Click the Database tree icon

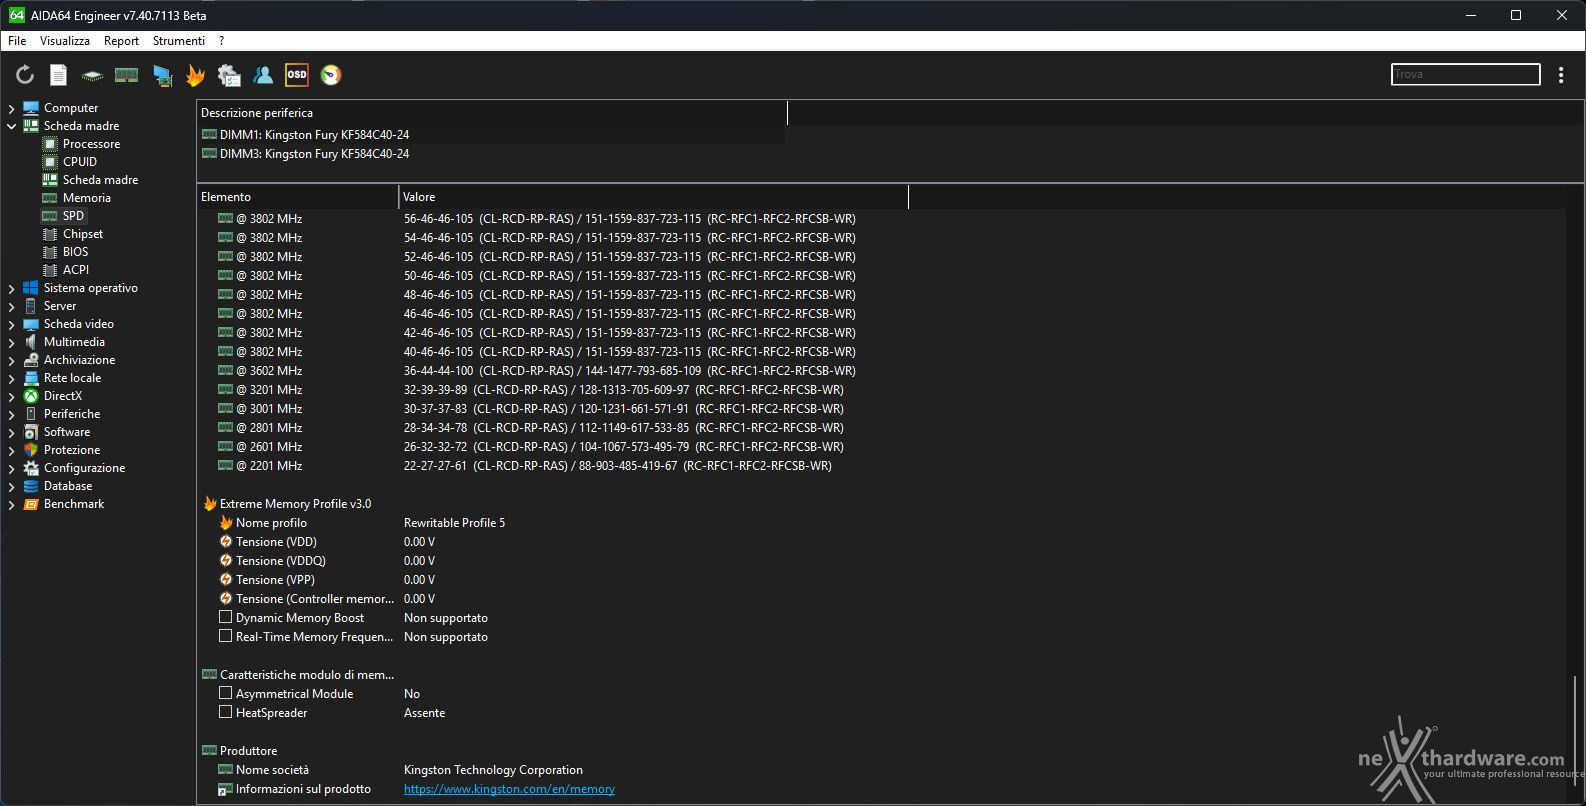31,486
